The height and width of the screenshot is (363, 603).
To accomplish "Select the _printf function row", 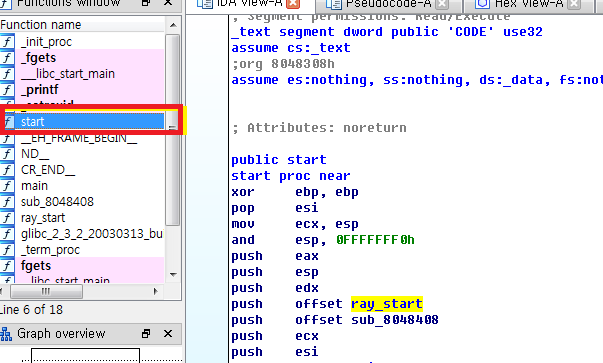I will [x=82, y=90].
